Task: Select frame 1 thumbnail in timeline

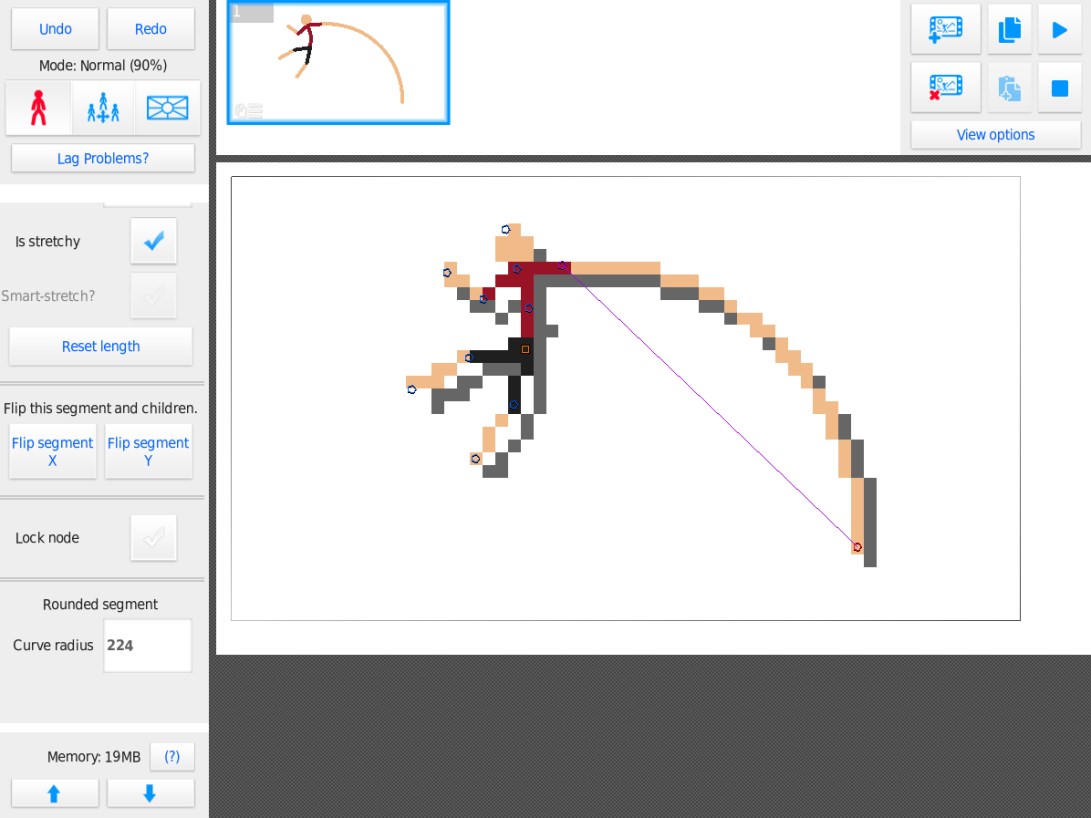Action: [338, 63]
